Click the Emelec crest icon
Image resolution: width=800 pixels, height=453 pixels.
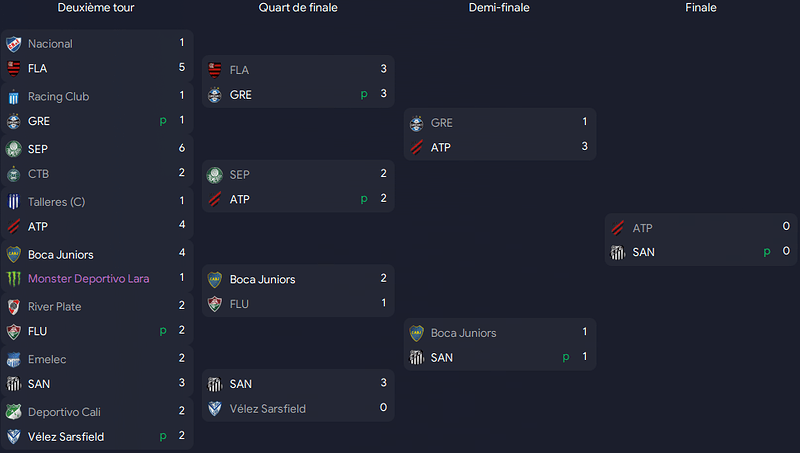(14, 360)
